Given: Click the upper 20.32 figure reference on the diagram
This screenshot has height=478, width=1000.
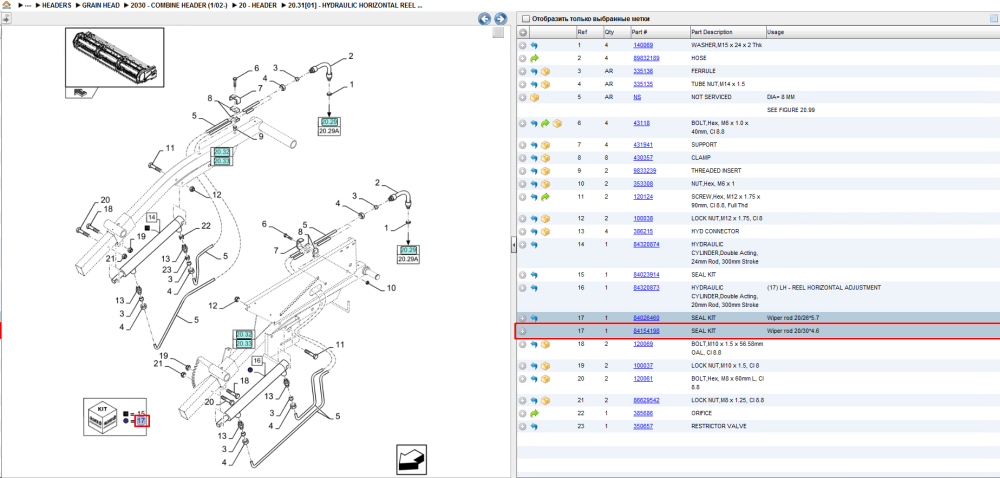Looking at the screenshot, I should [221, 152].
